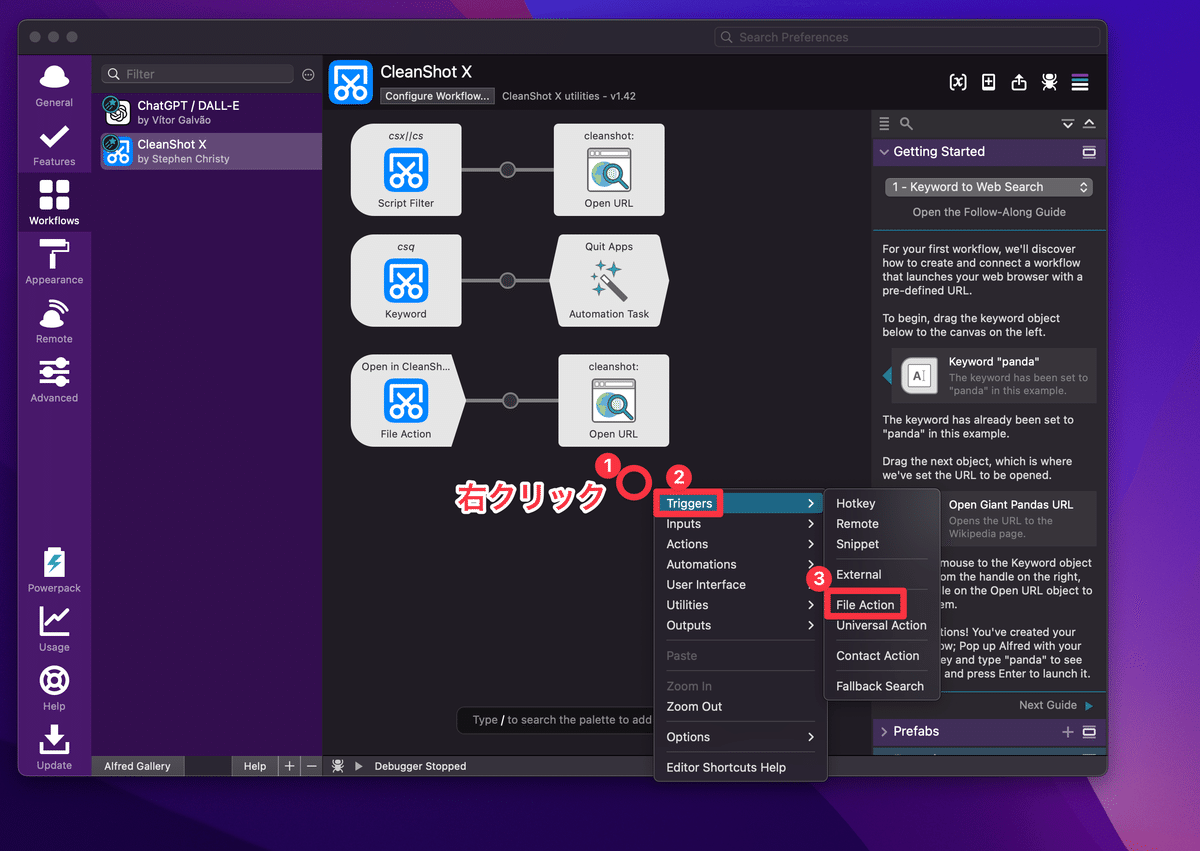Image resolution: width=1200 pixels, height=851 pixels.
Task: Click the add-to-workflow plus page icon in header
Action: click(988, 83)
